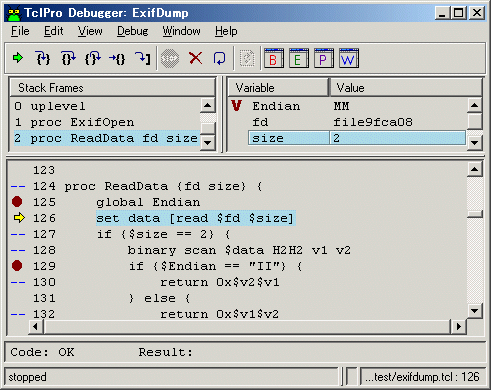Screen dimensions: 491x390
Task: Click the Step Over toolbar icon
Action: (x=68, y=58)
